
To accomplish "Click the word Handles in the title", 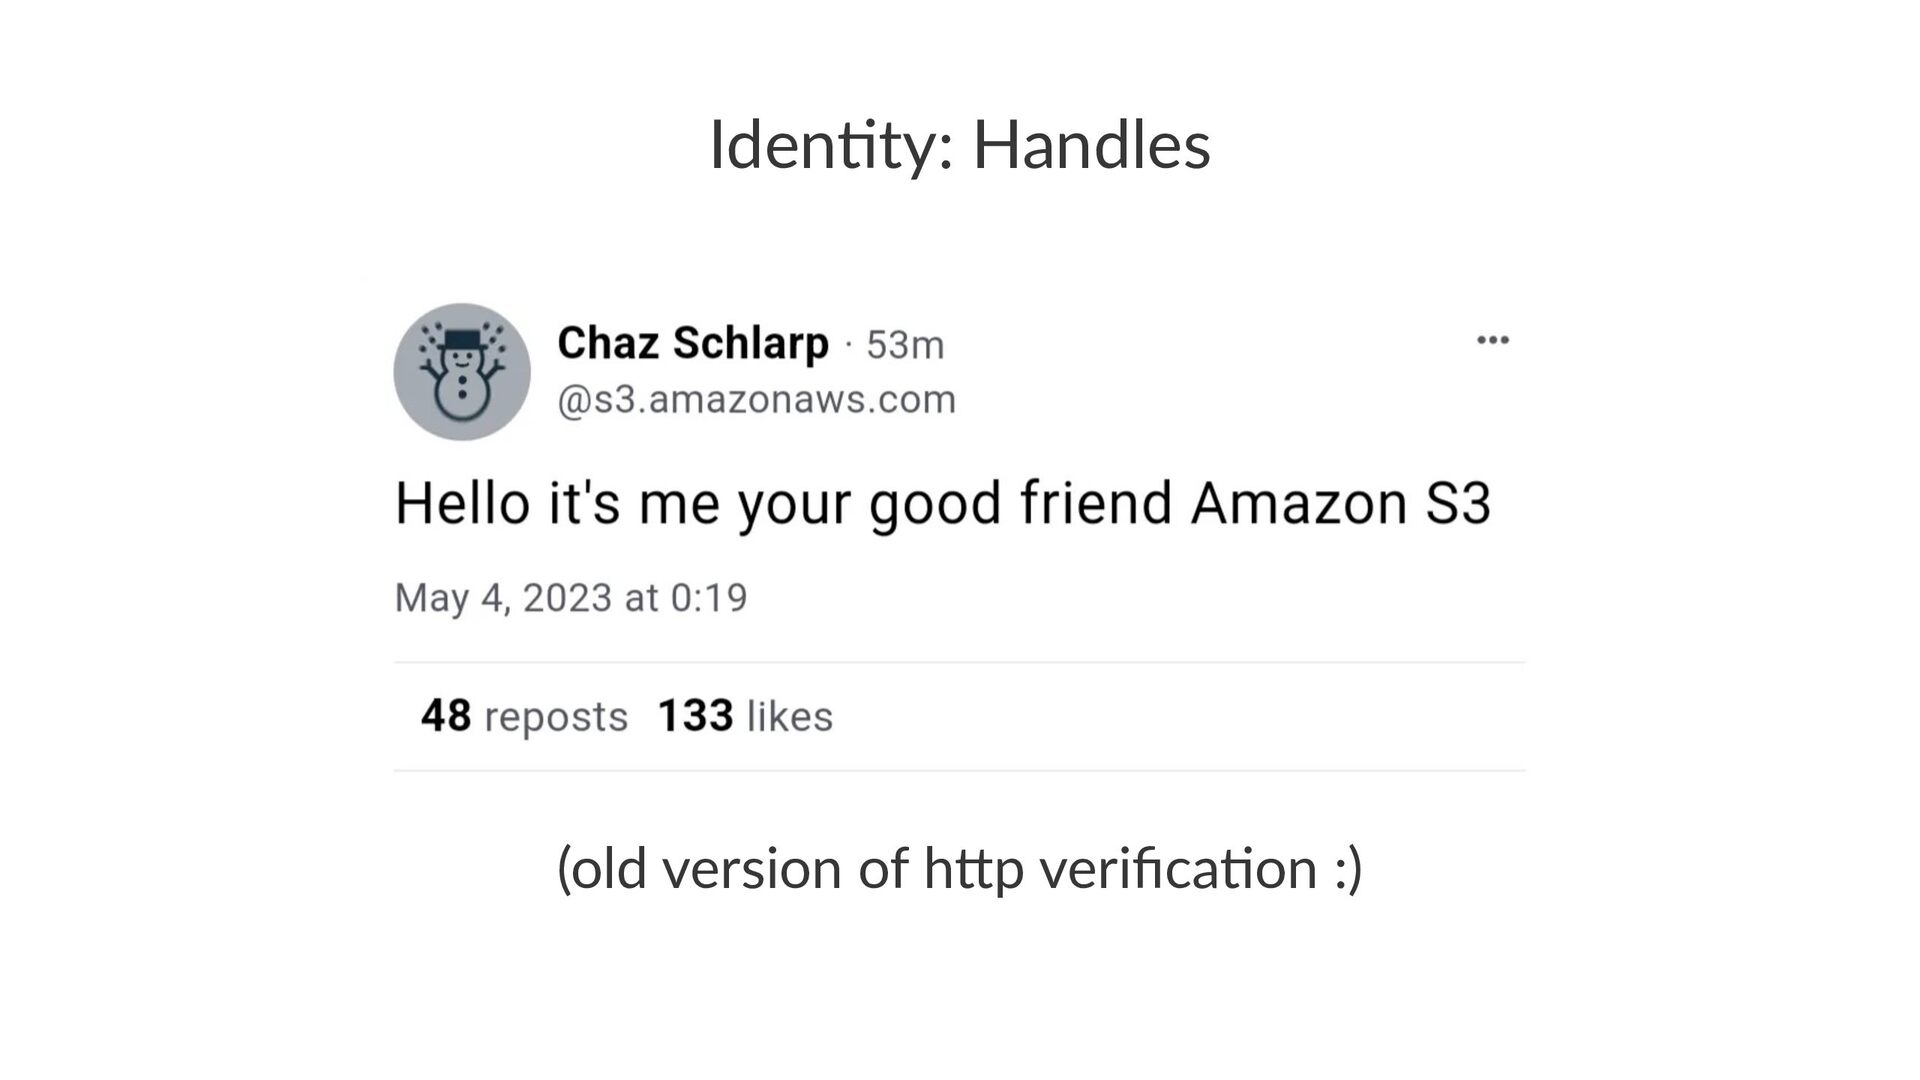I will click(x=1091, y=145).
